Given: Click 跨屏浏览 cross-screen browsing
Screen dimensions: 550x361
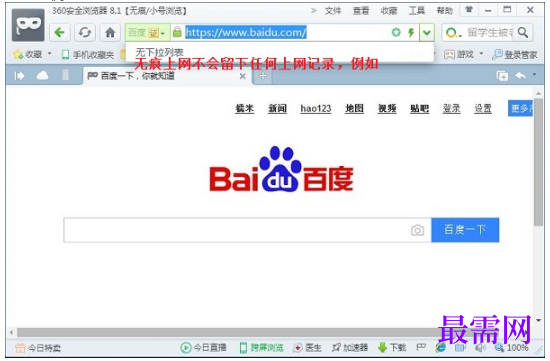Looking at the screenshot, I should 262,348.
